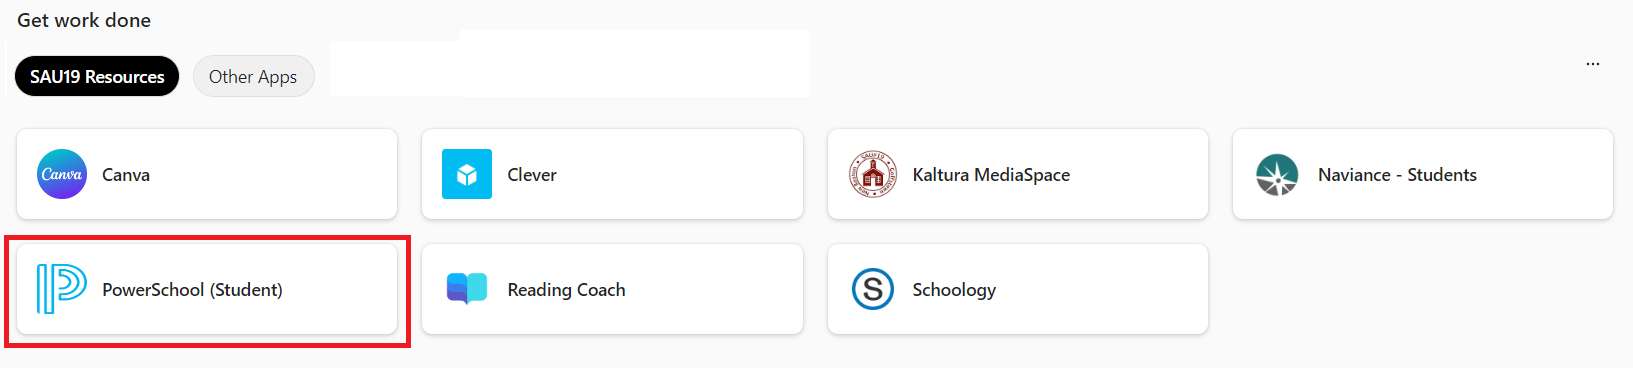Click the Naviance compass star icon
The image size is (1633, 368).
tap(1277, 174)
